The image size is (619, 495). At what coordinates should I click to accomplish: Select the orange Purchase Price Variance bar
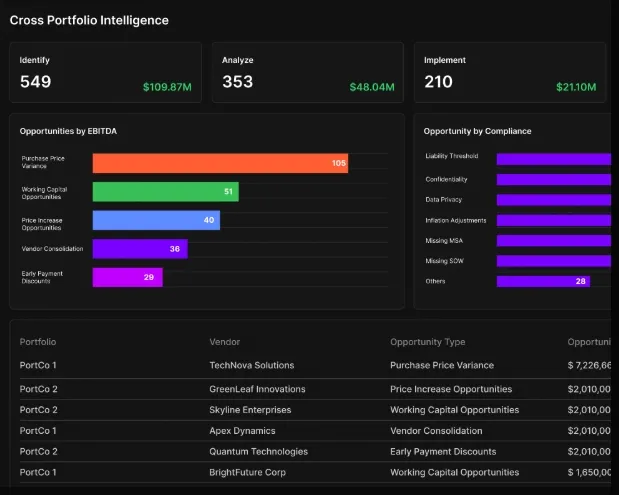220,163
